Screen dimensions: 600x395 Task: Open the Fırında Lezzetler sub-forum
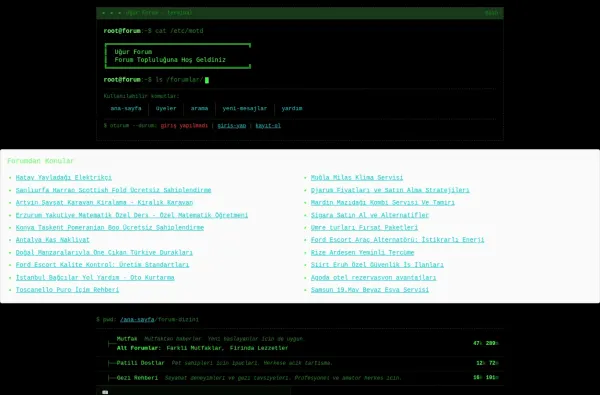point(259,348)
